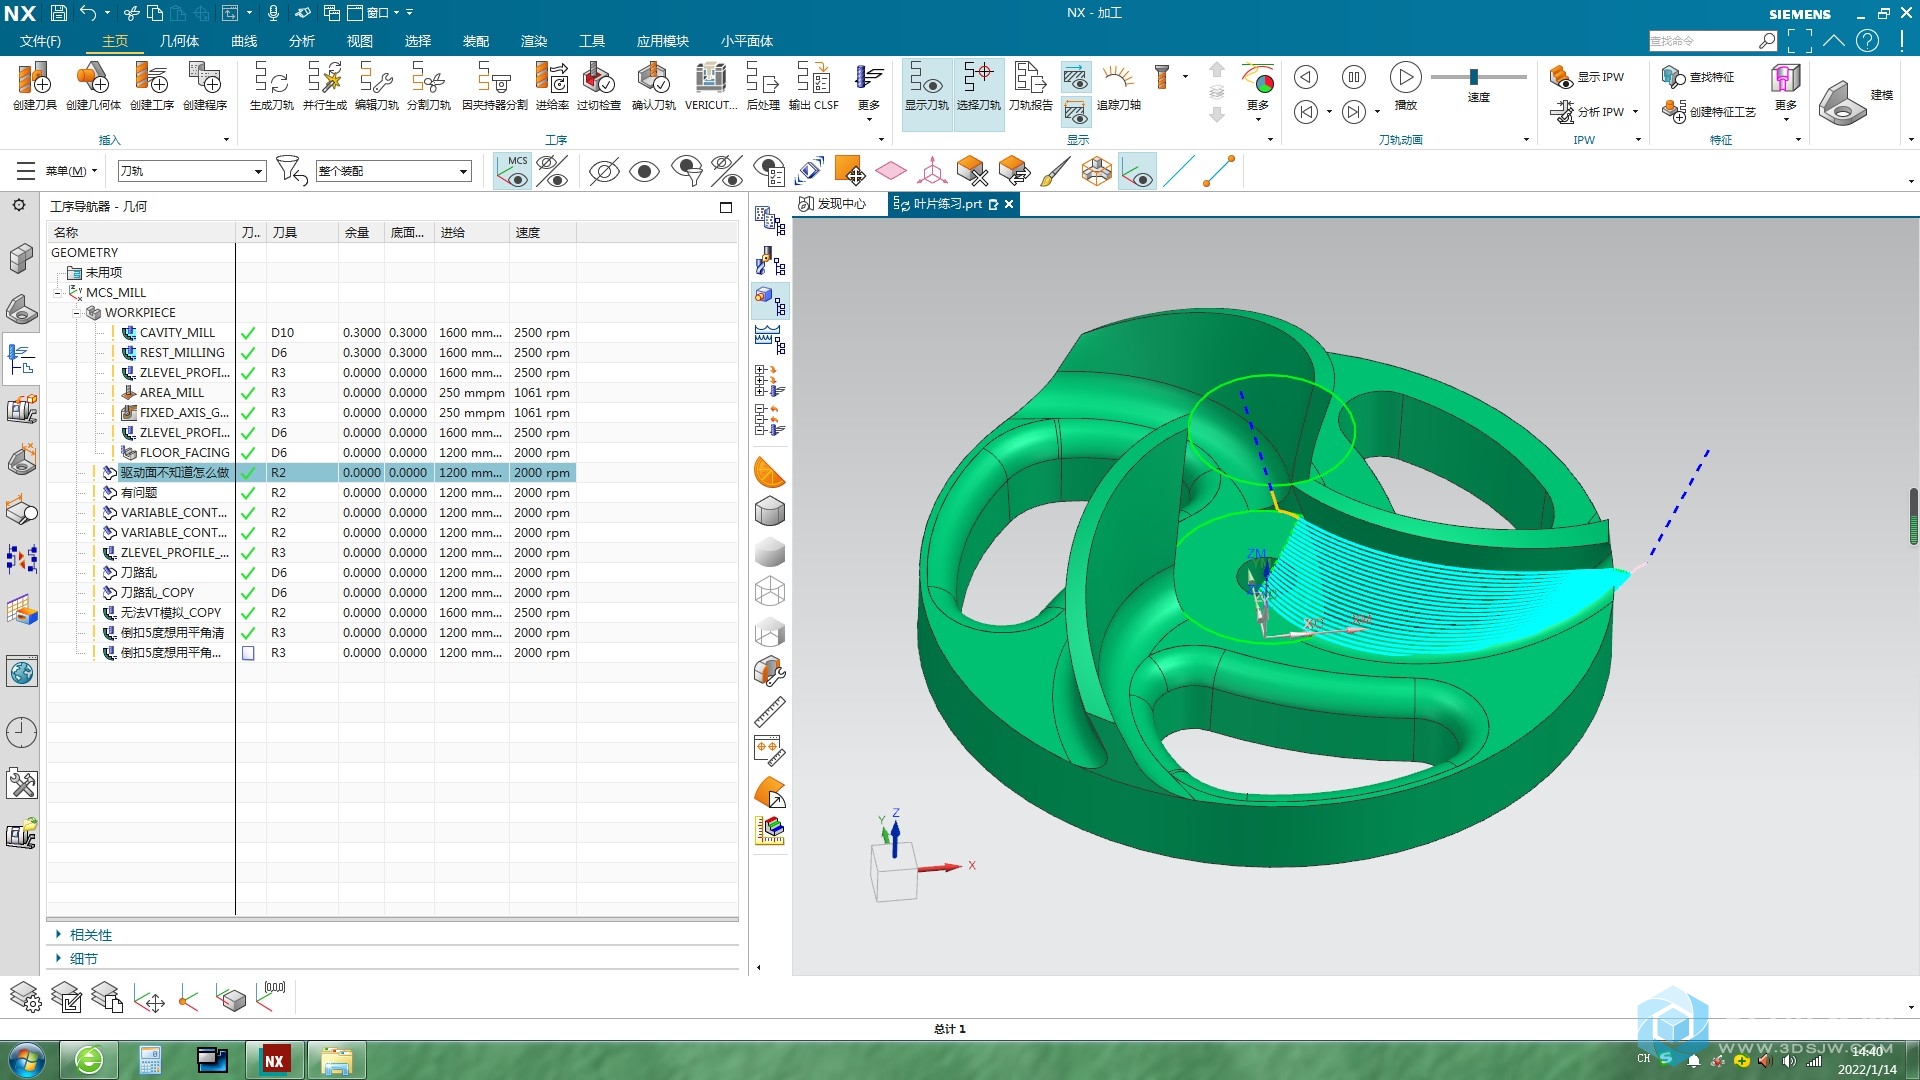Click status checkbox of last 倒扣5度 operation
Screen dimensions: 1920x1080
[x=248, y=653]
